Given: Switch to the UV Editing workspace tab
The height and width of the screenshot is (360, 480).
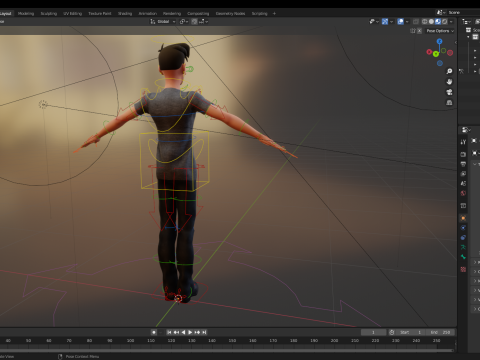Looking at the screenshot, I should [73, 13].
